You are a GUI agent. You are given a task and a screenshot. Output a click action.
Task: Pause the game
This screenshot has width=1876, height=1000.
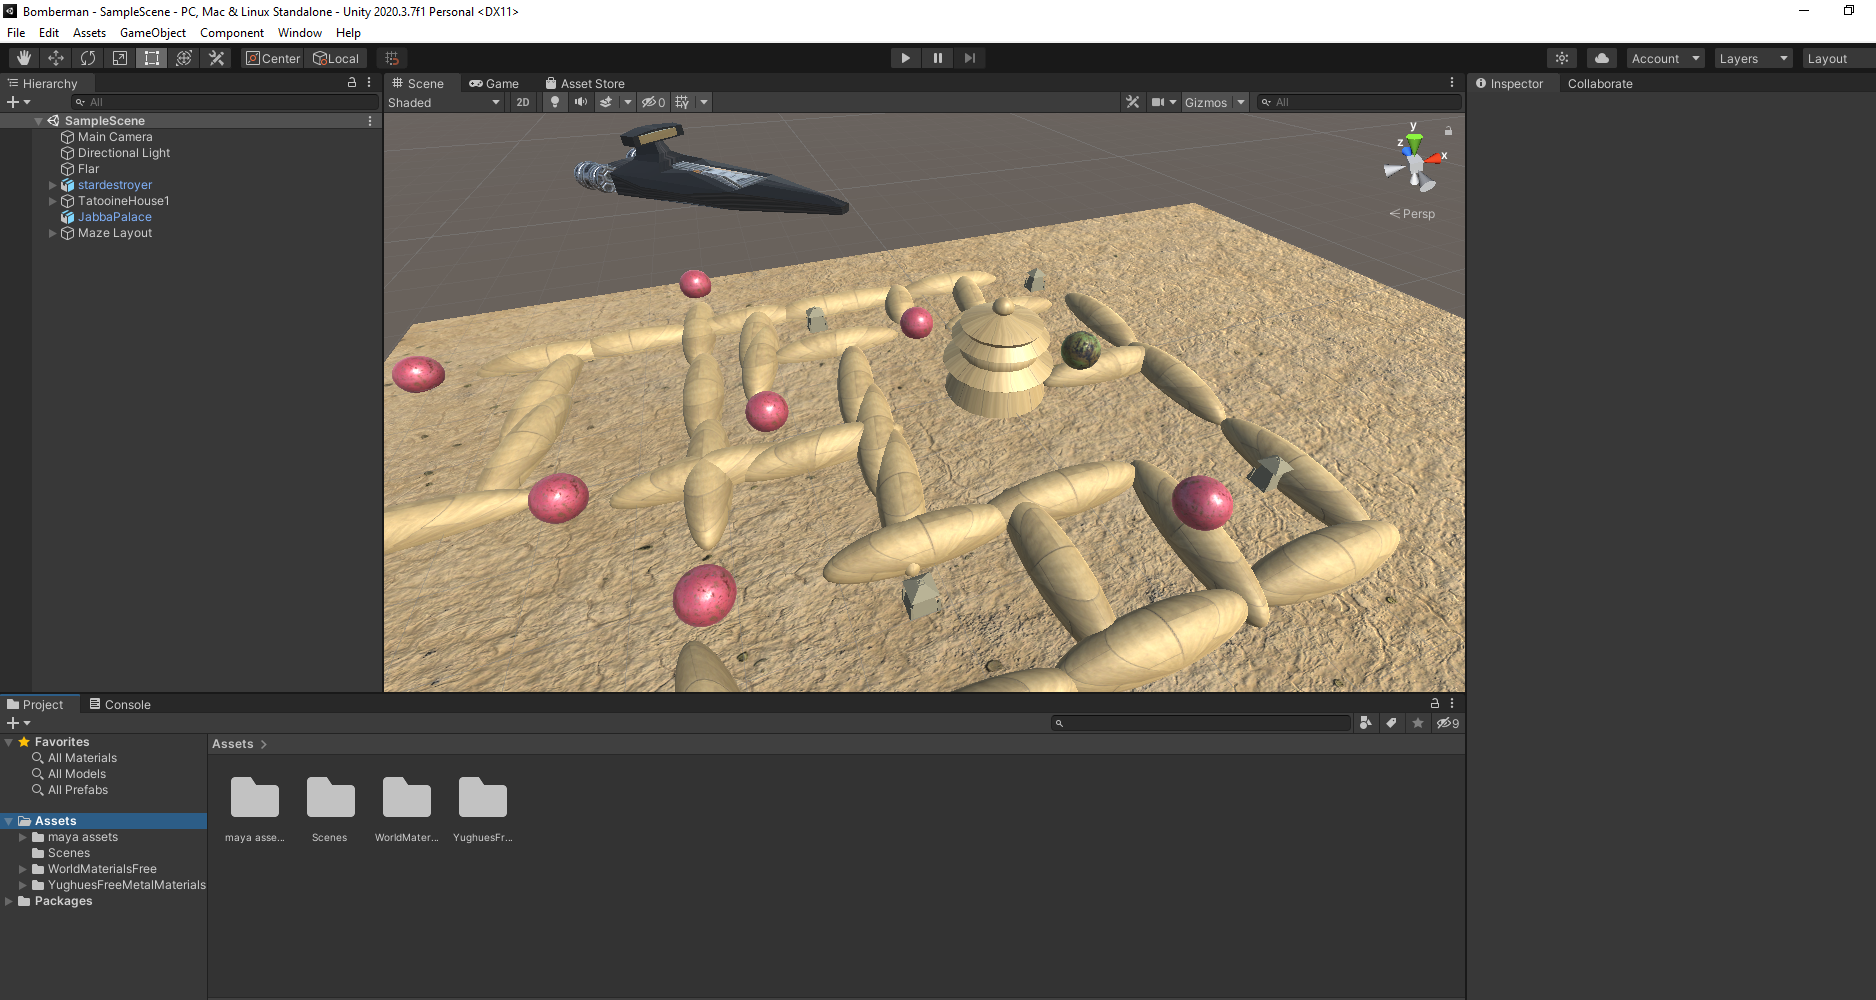pyautogui.click(x=937, y=58)
